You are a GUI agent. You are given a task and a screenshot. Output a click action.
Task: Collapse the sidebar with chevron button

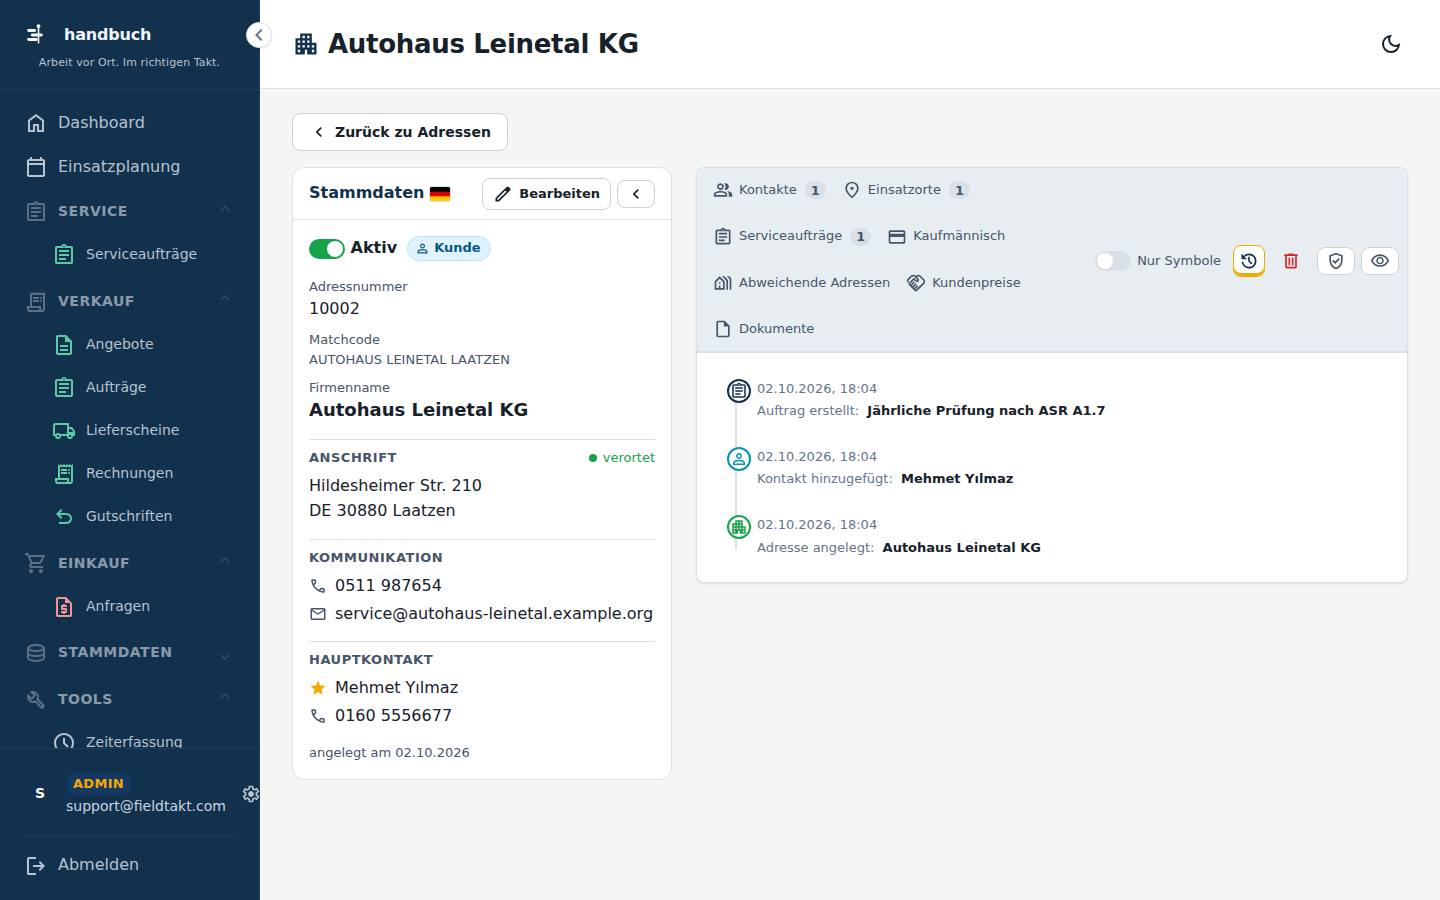click(258, 35)
